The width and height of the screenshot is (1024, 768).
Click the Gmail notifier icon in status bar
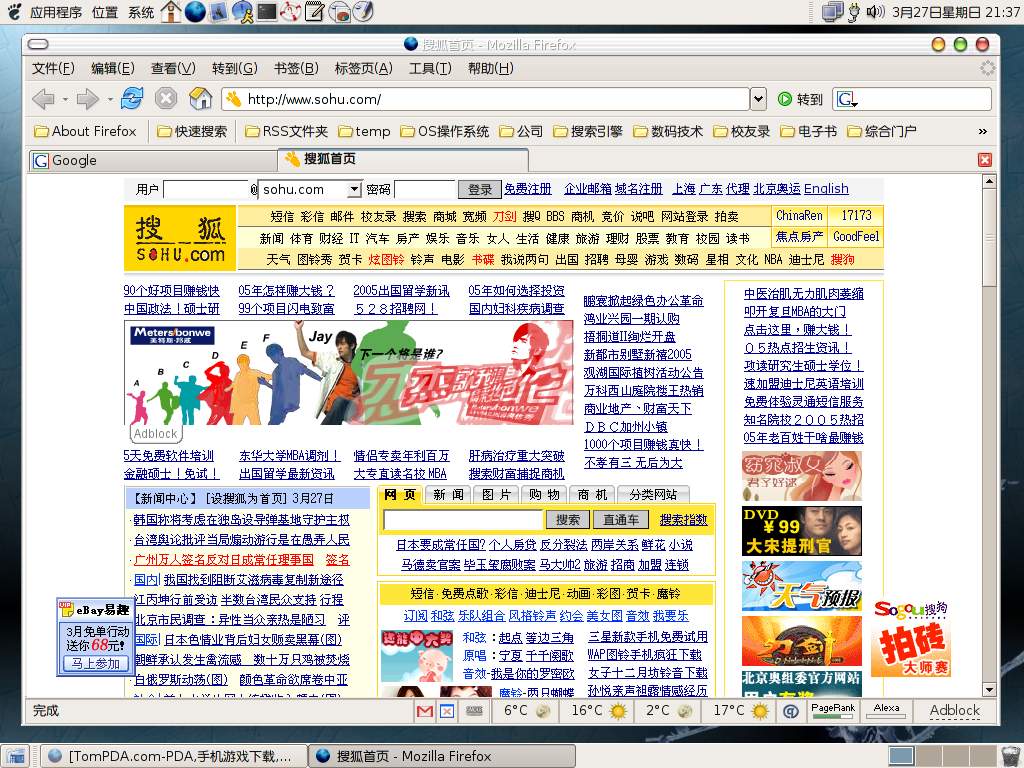pos(424,711)
